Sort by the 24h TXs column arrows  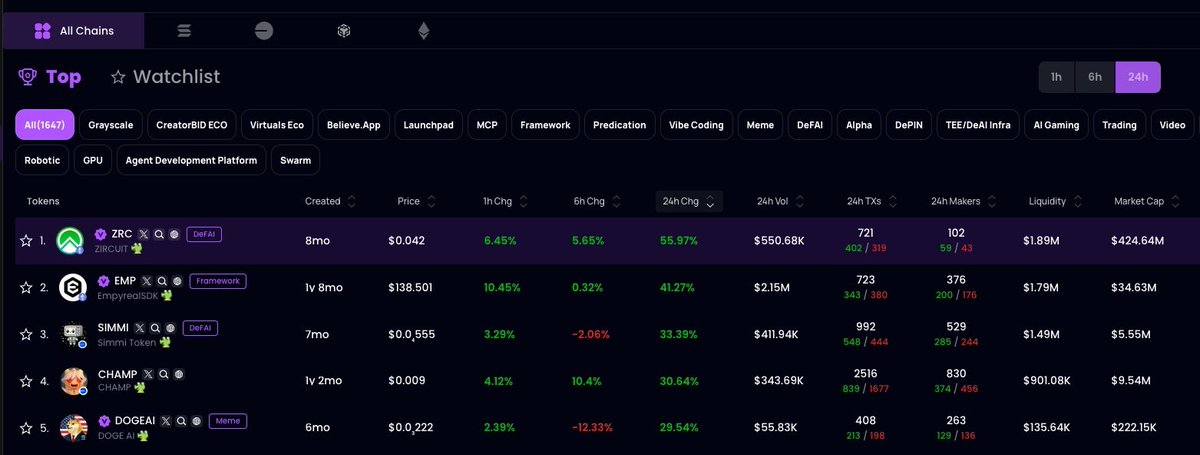coord(895,201)
